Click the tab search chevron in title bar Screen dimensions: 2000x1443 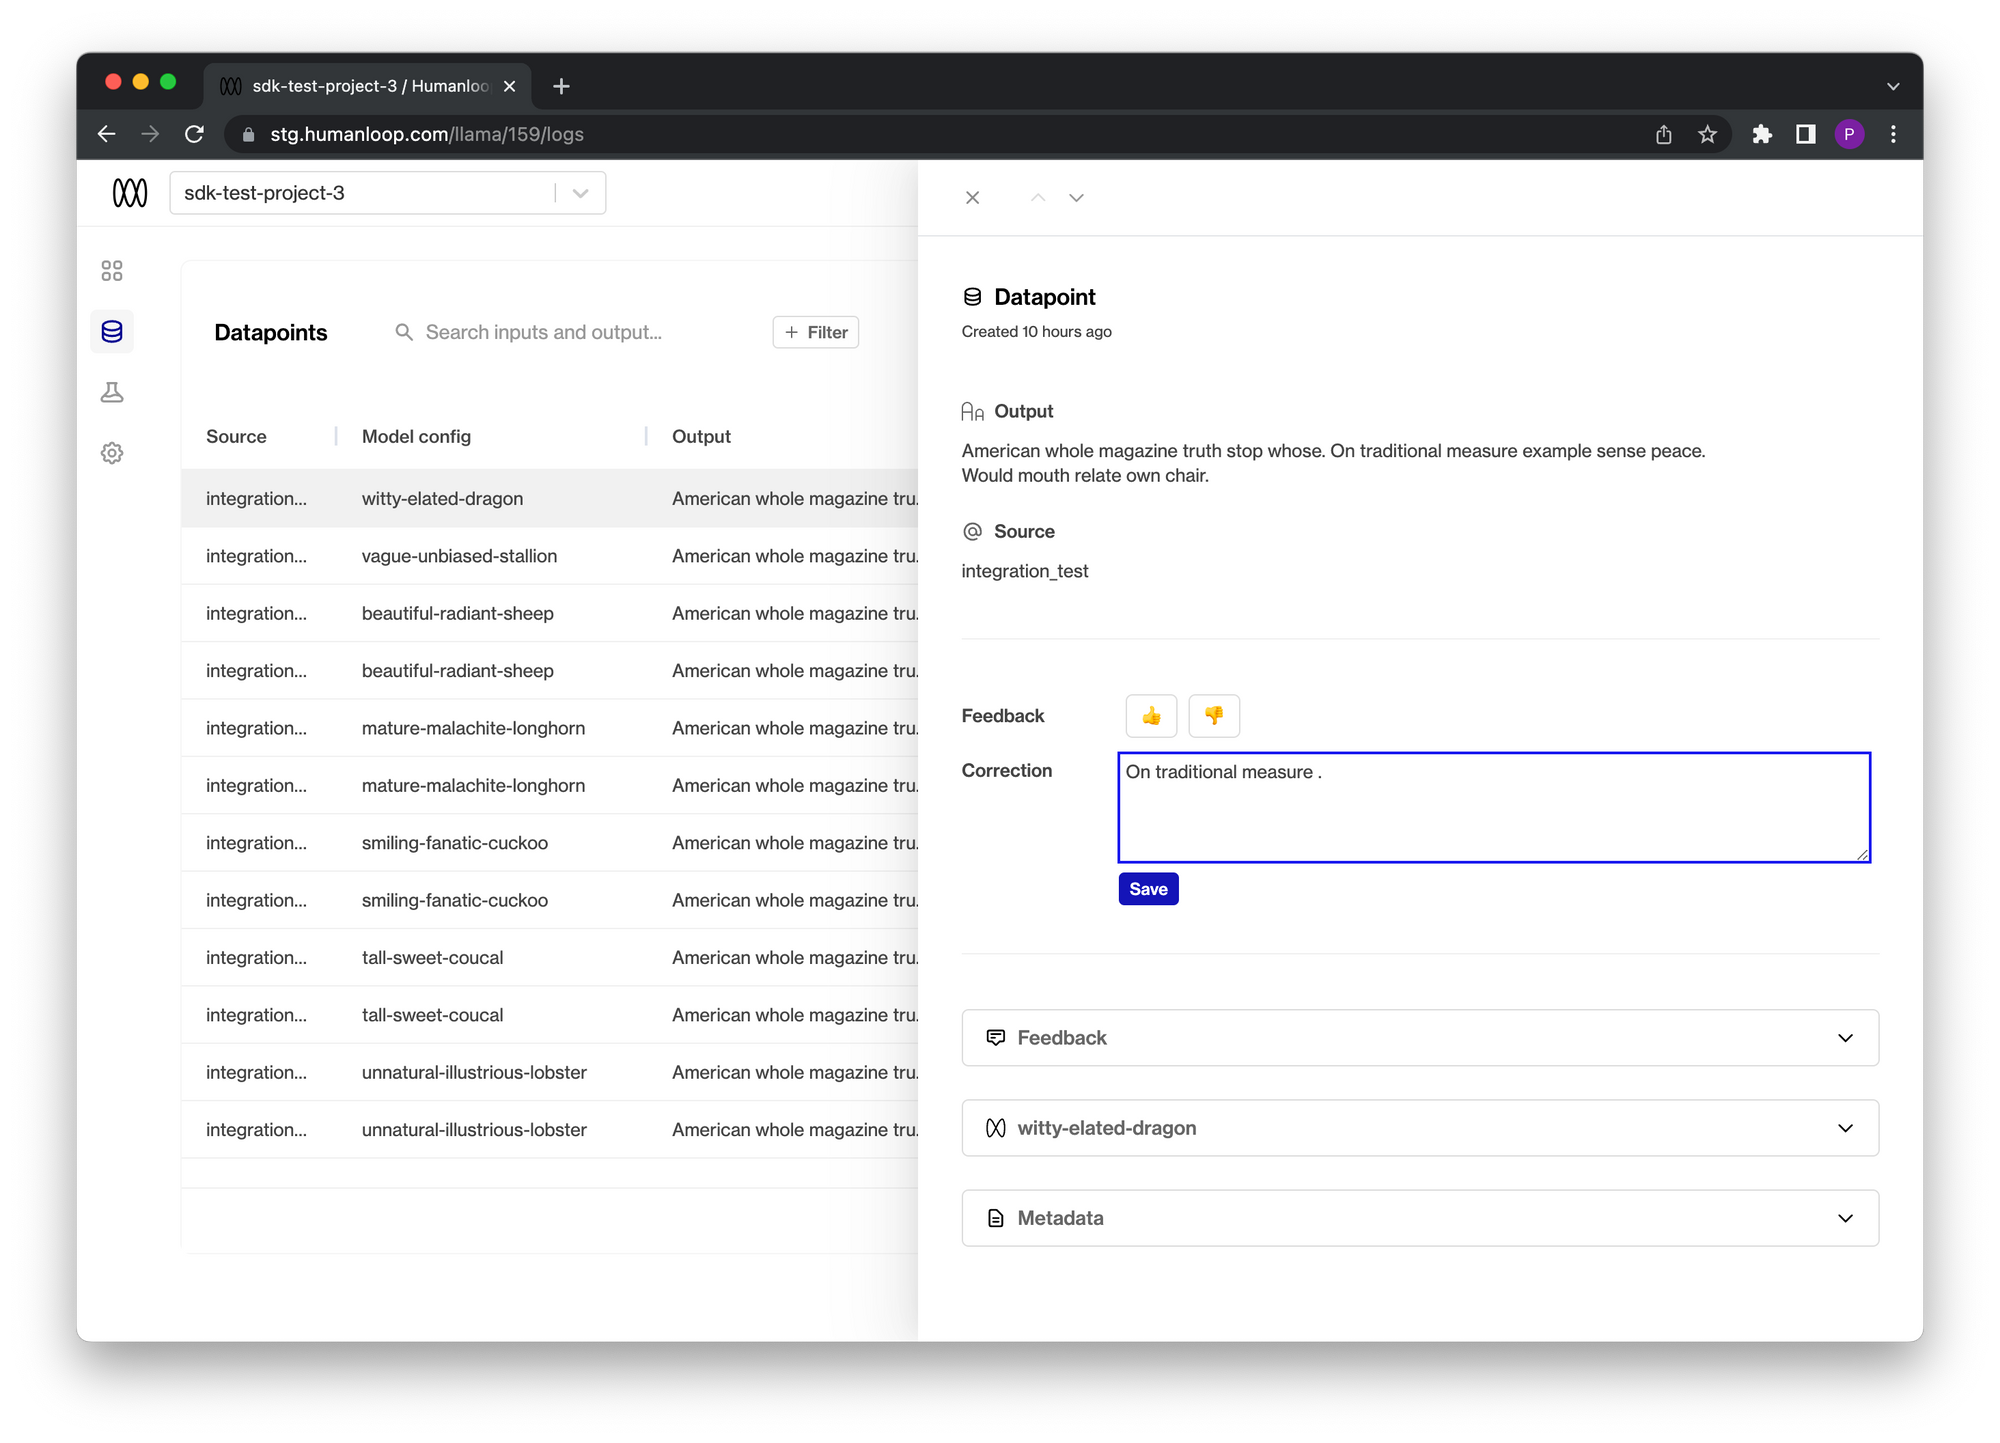click(1892, 86)
